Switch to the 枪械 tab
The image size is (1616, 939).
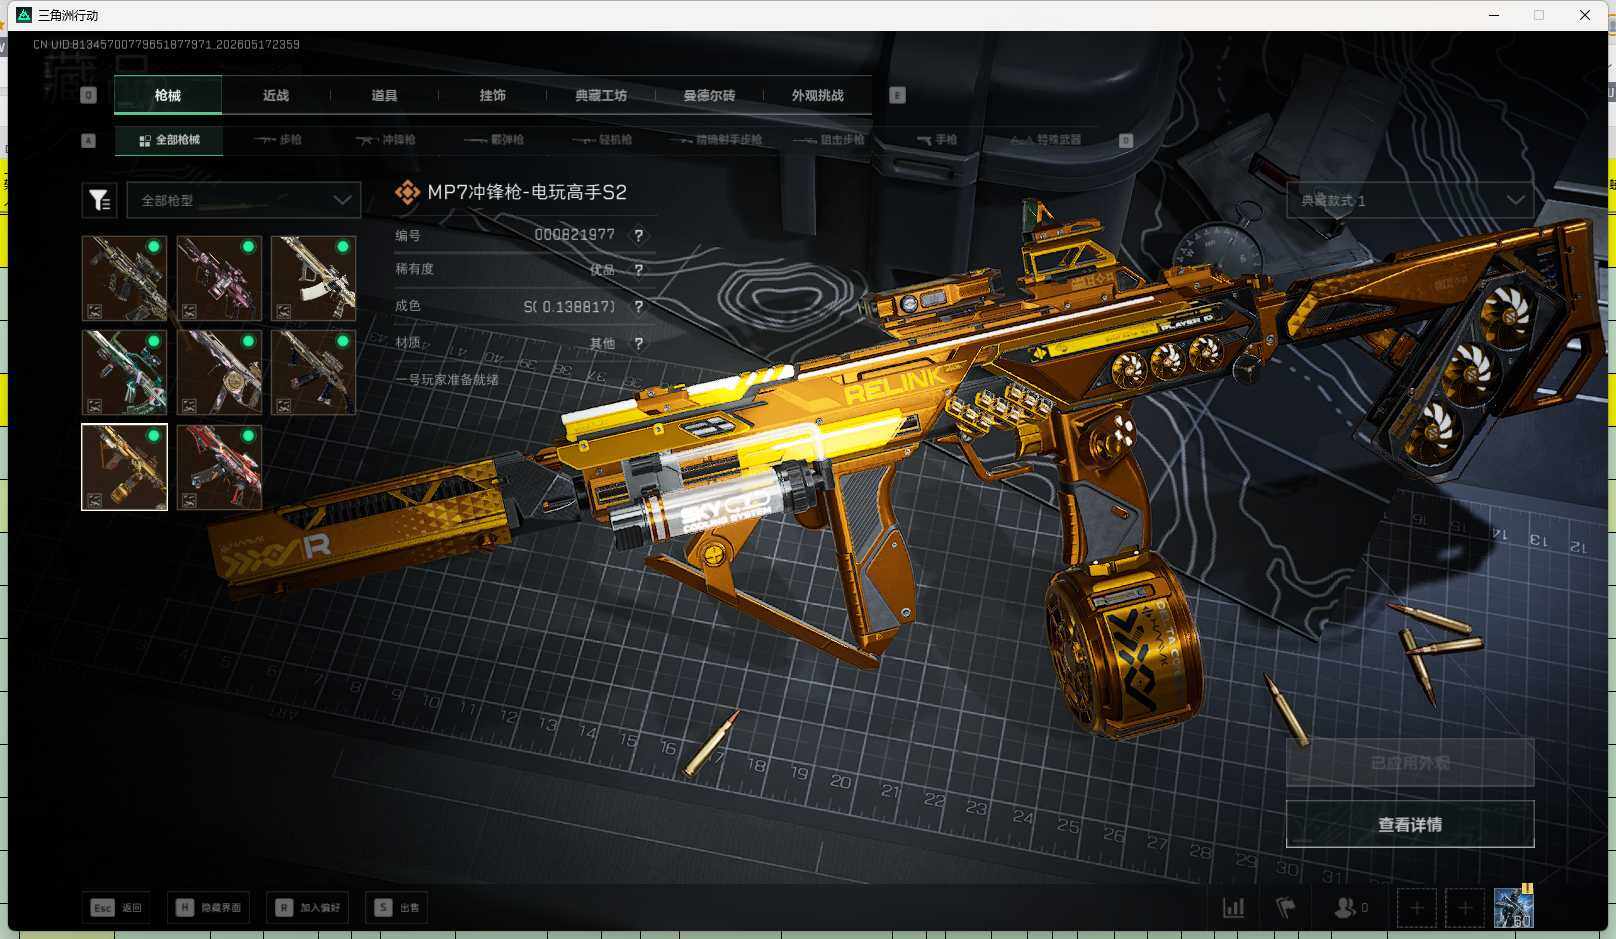click(x=168, y=95)
